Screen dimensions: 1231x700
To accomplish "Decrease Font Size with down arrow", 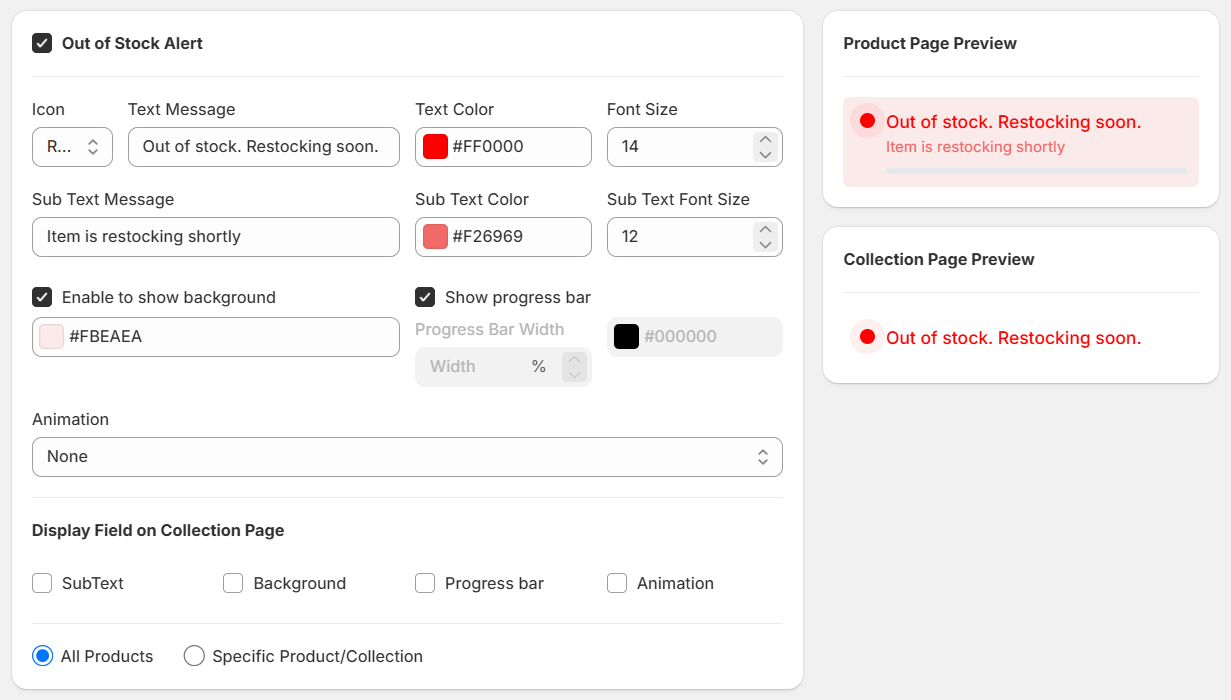I will pyautogui.click(x=765, y=154).
